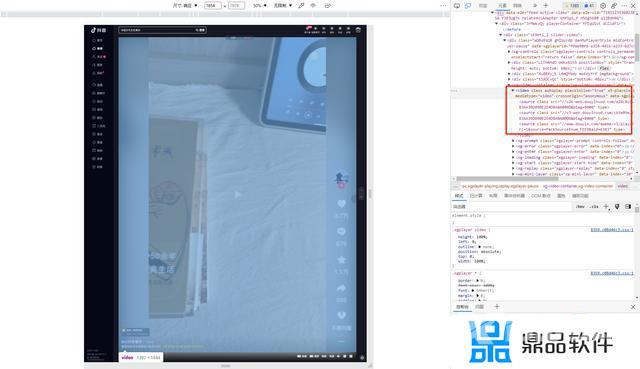The height and width of the screenshot is (369, 640).
Task: Expand the xg-loading element node
Action: pyautogui.click(x=513, y=158)
